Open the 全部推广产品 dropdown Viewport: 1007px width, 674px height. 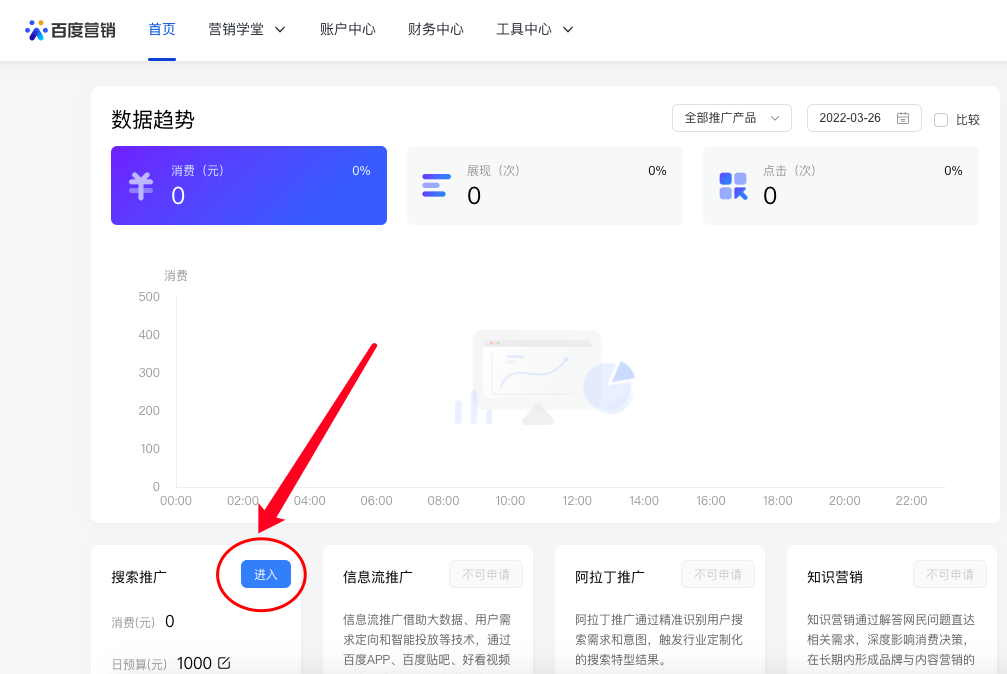point(731,117)
